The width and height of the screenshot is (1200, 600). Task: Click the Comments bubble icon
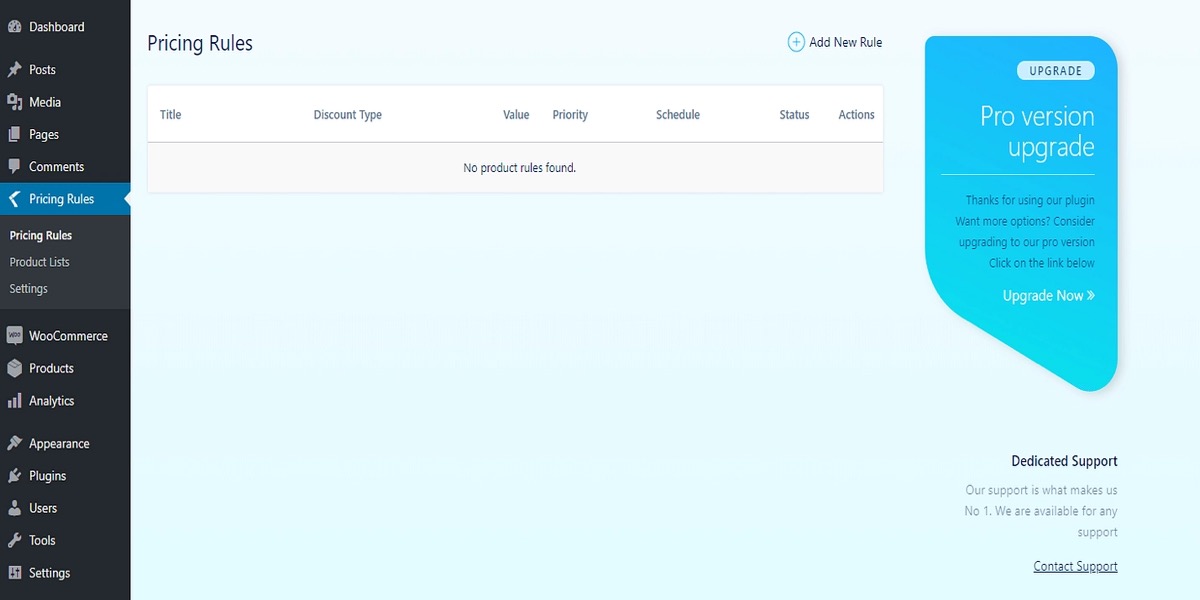coord(14,167)
